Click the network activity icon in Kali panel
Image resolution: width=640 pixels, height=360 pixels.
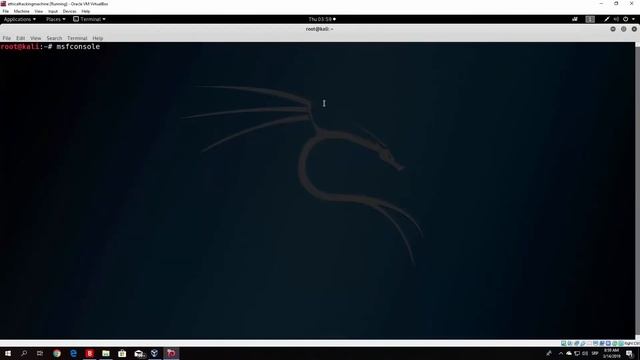(575, 19)
